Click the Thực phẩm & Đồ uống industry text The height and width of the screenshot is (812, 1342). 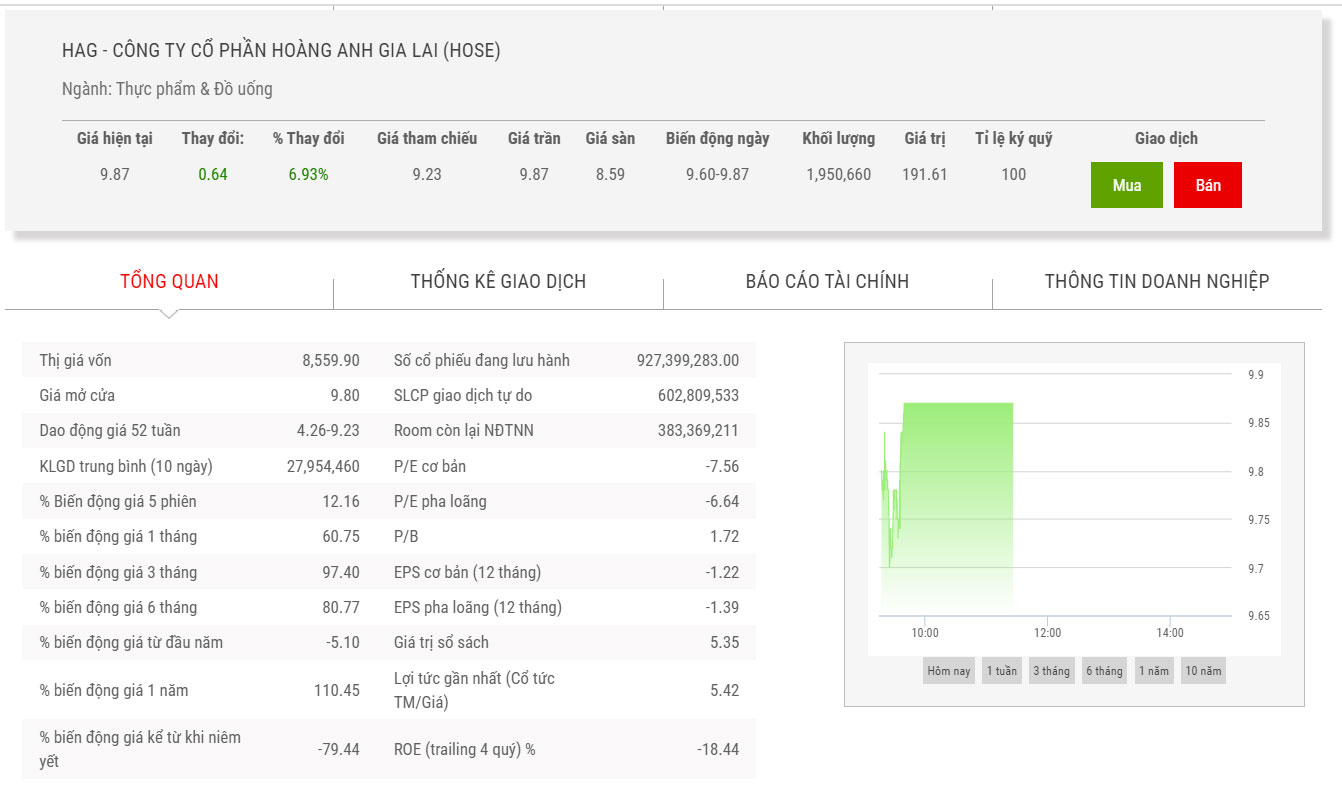[194, 89]
